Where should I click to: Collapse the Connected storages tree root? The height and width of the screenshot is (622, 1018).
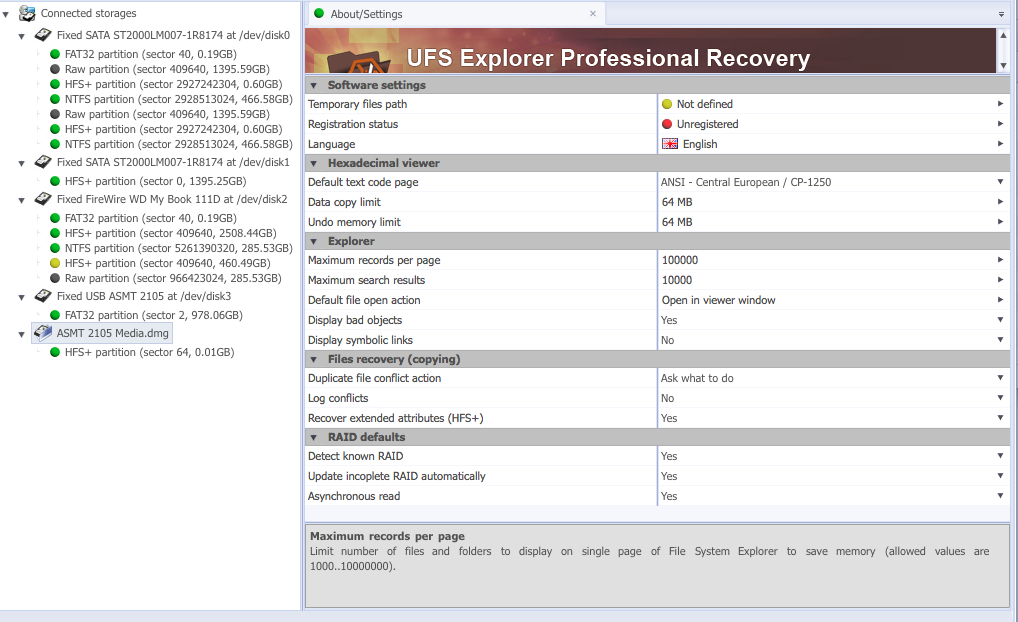coord(6,14)
